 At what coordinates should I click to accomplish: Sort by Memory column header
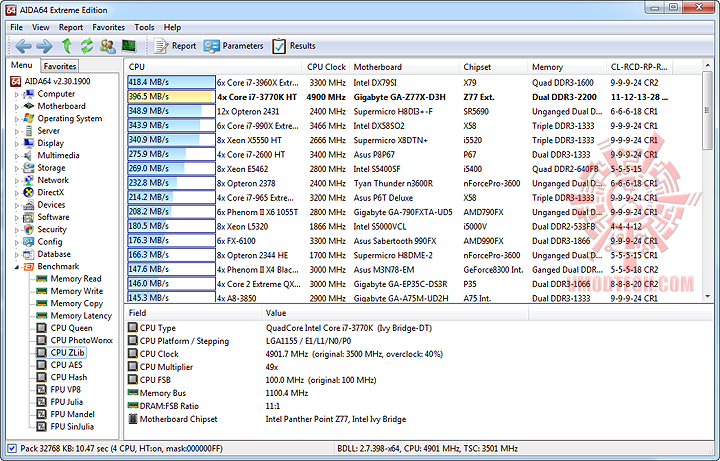(x=567, y=67)
